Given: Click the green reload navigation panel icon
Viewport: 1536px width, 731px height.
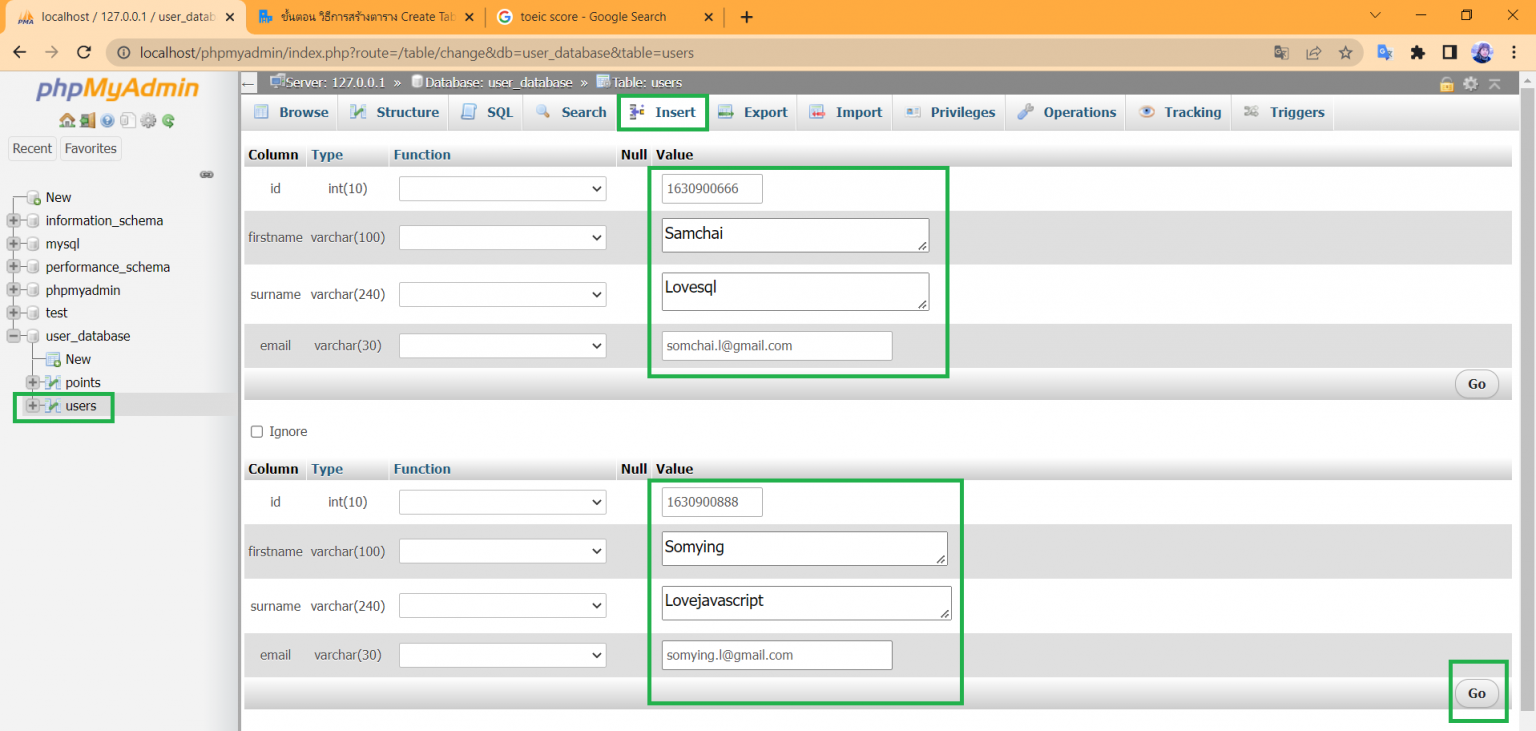Looking at the screenshot, I should (x=168, y=121).
